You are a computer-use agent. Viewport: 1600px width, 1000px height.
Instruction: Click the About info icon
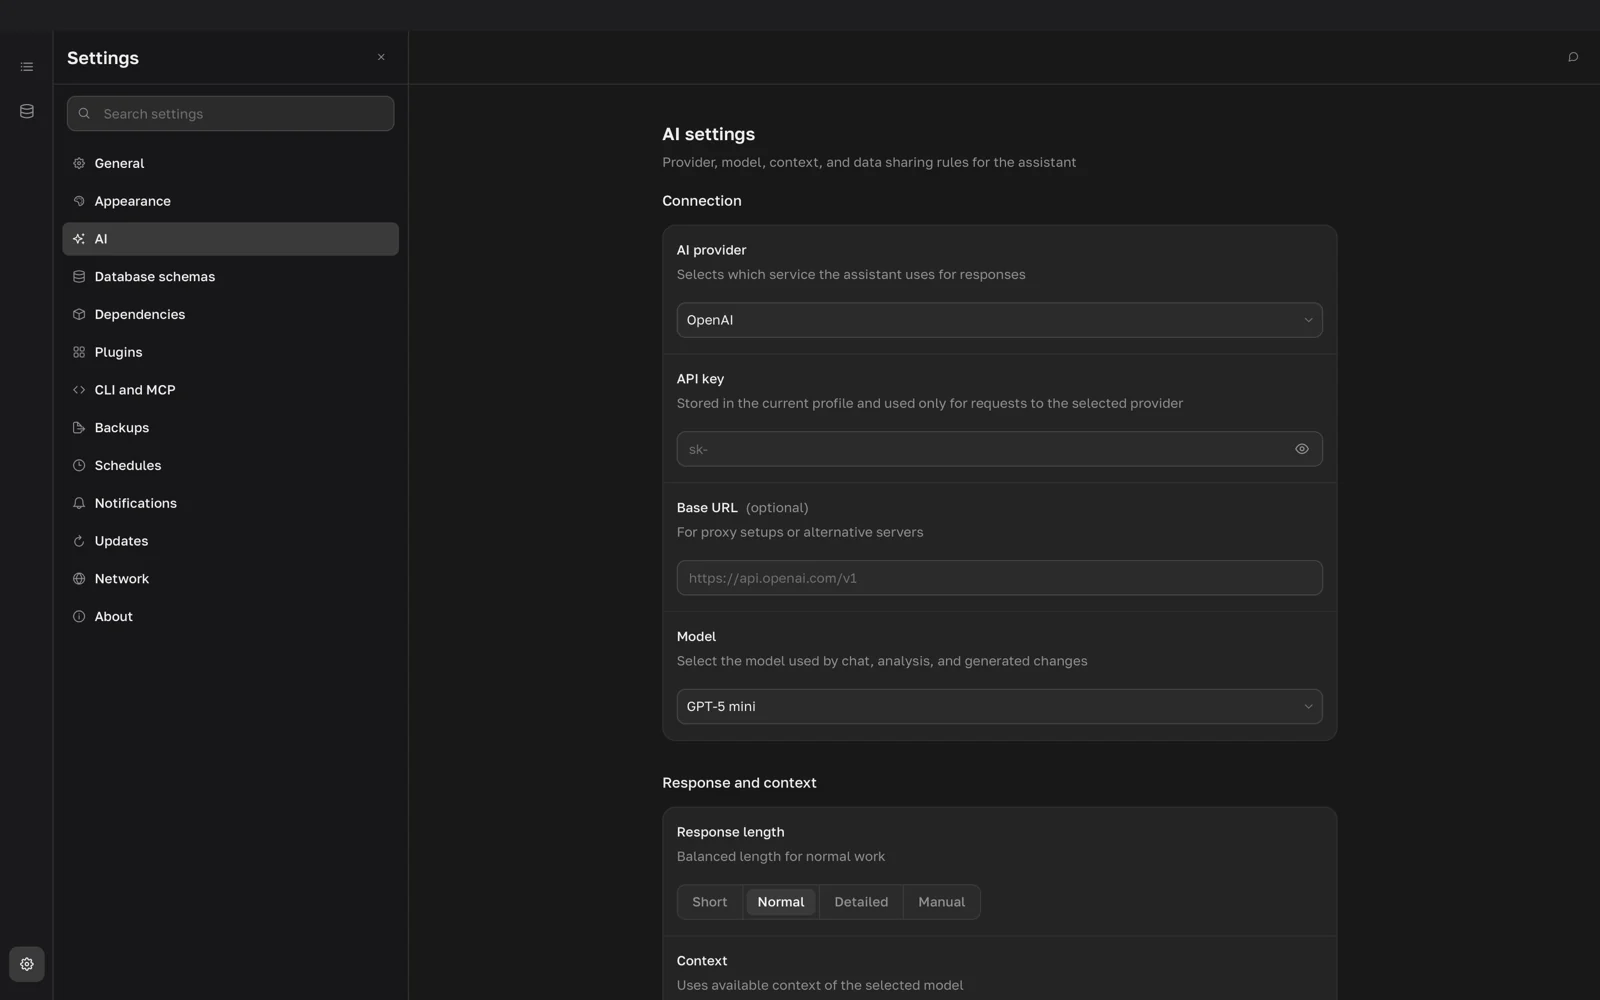79,617
